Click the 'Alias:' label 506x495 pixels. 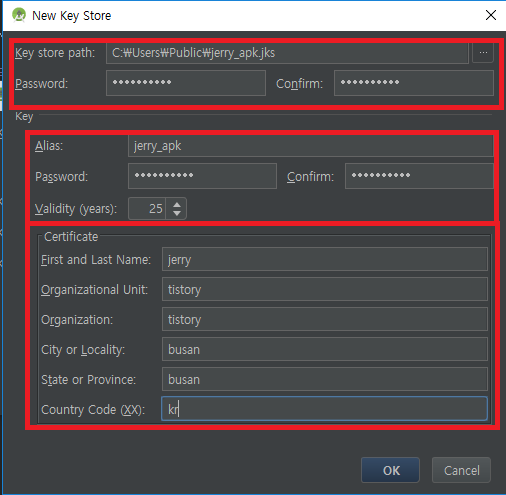click(x=49, y=146)
